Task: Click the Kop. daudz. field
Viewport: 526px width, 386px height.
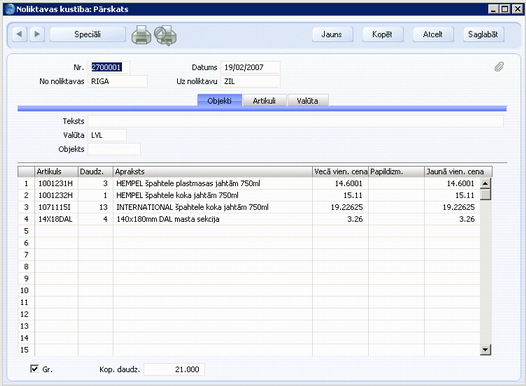Action: click(x=174, y=369)
